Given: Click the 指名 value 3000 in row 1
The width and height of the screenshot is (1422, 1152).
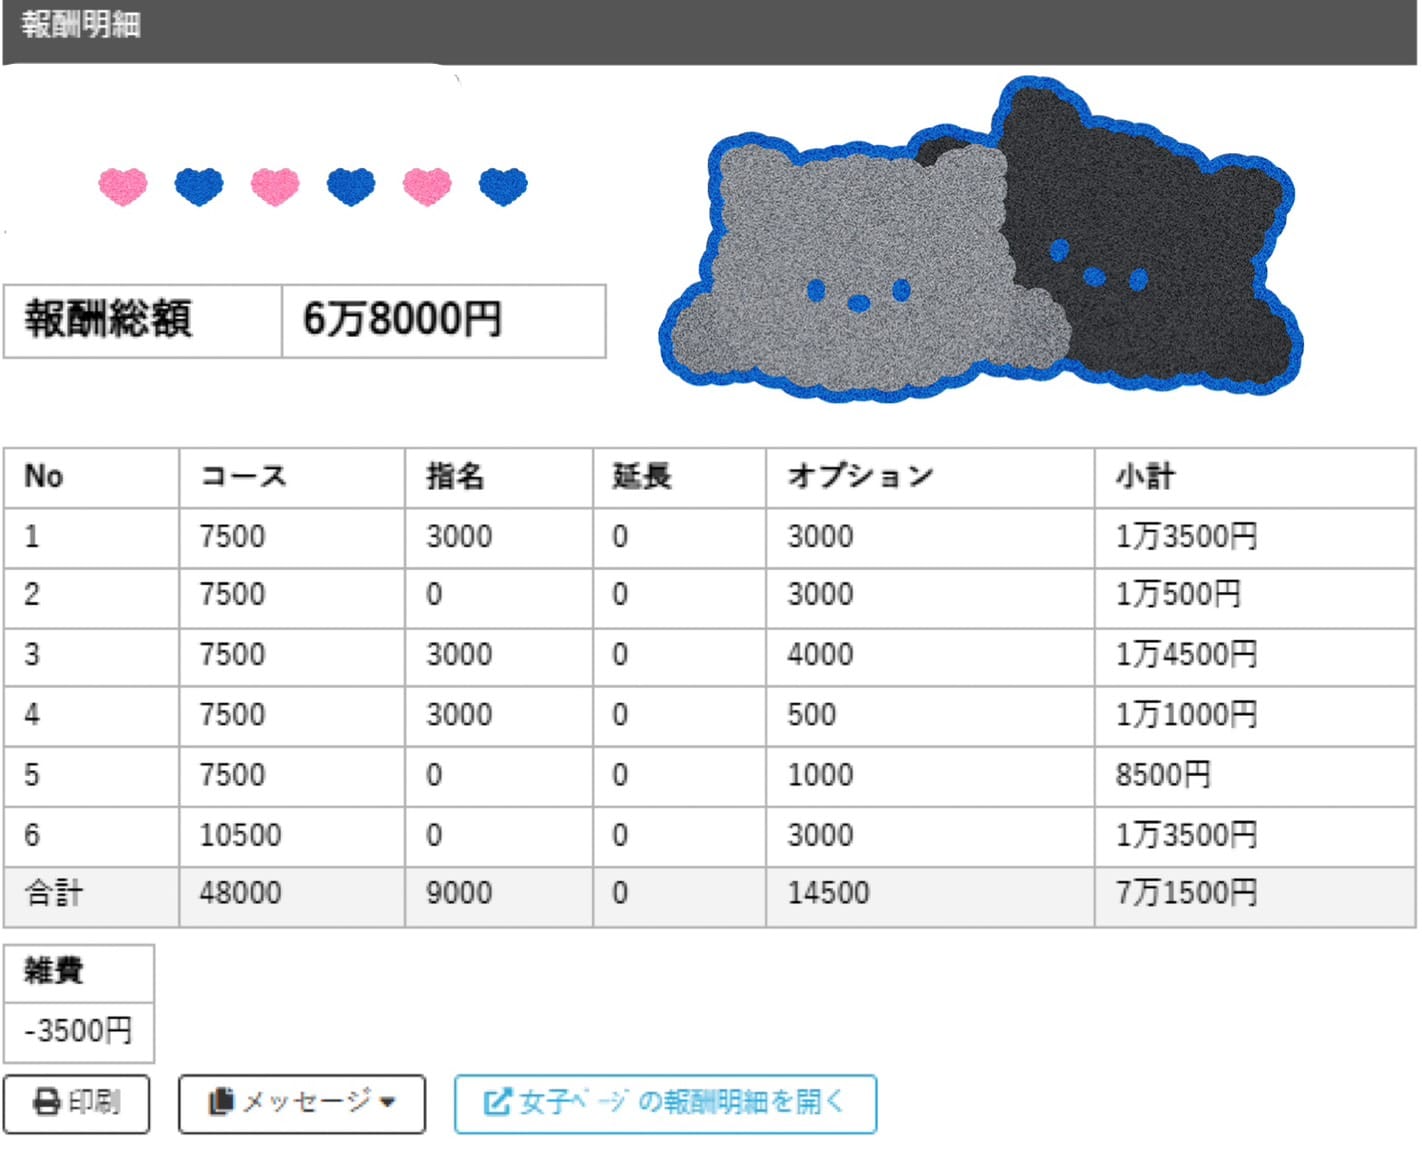Looking at the screenshot, I should (459, 537).
